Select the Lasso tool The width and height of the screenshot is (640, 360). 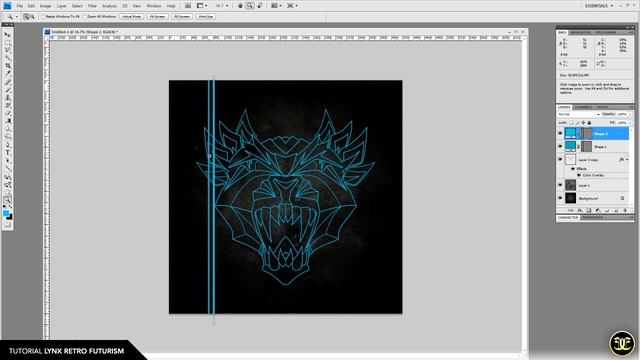pyautogui.click(x=7, y=50)
